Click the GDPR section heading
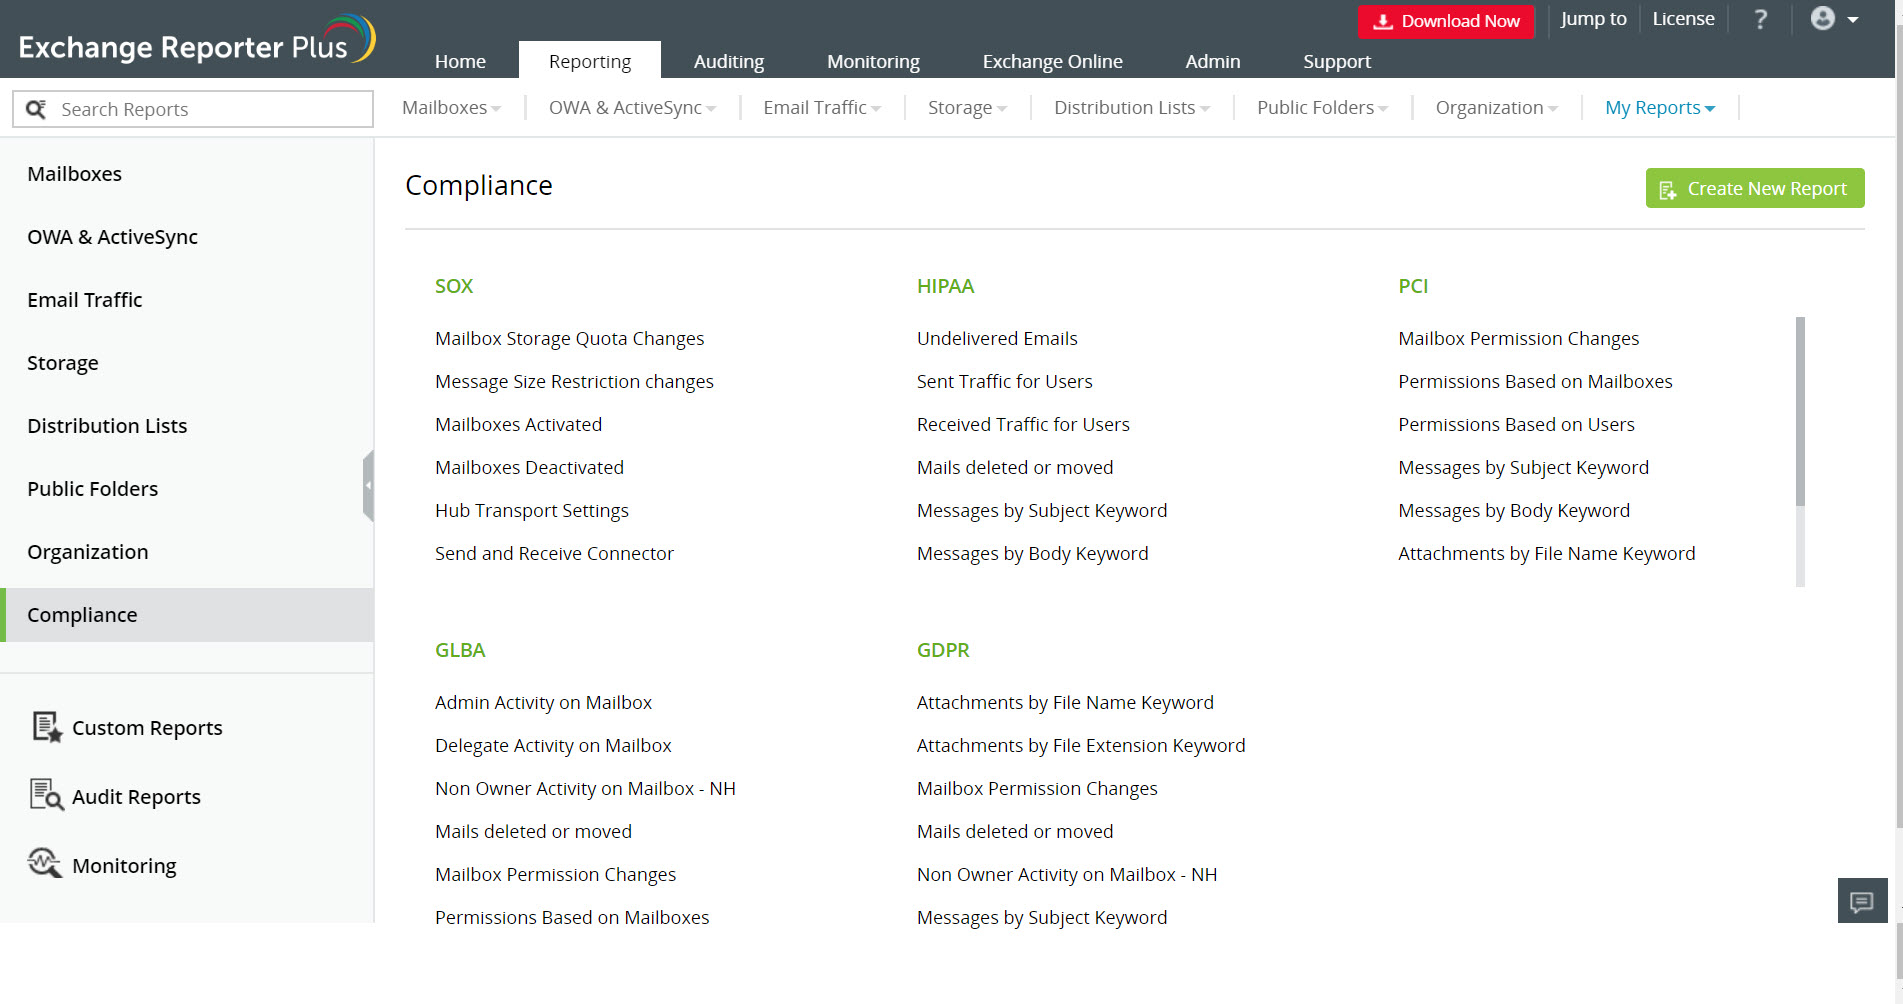1903x1004 pixels. tap(943, 650)
